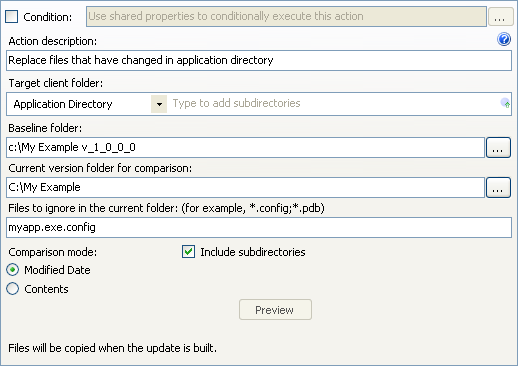
Task: Expand the target folder dropdown arrow
Action: click(159, 104)
